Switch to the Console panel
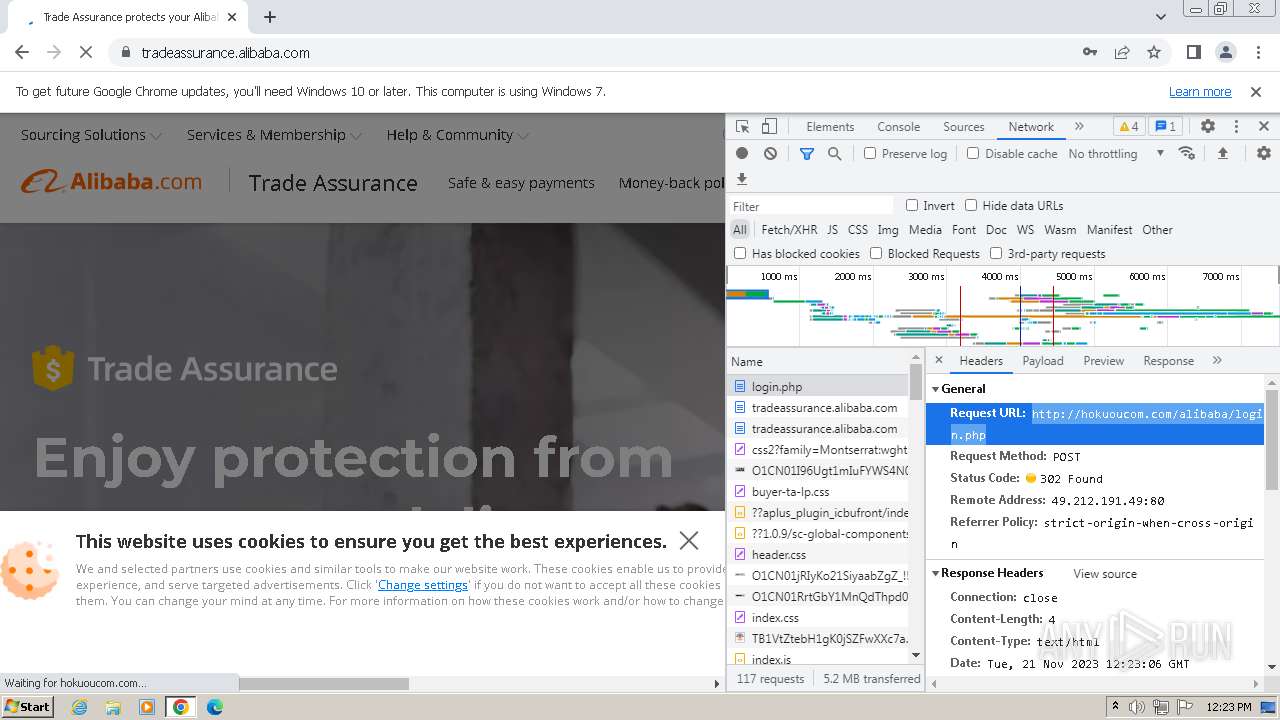Image resolution: width=1280 pixels, height=720 pixels. point(898,127)
